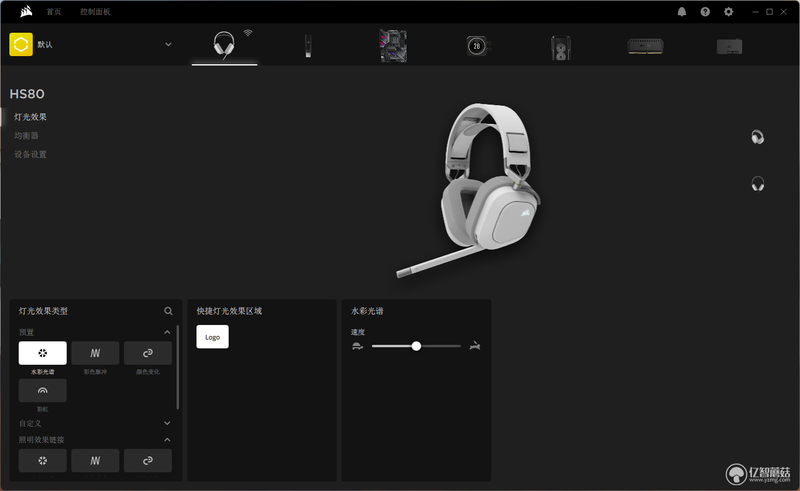Select the liquid cooler showing 28
The image size is (800, 491).
click(478, 46)
